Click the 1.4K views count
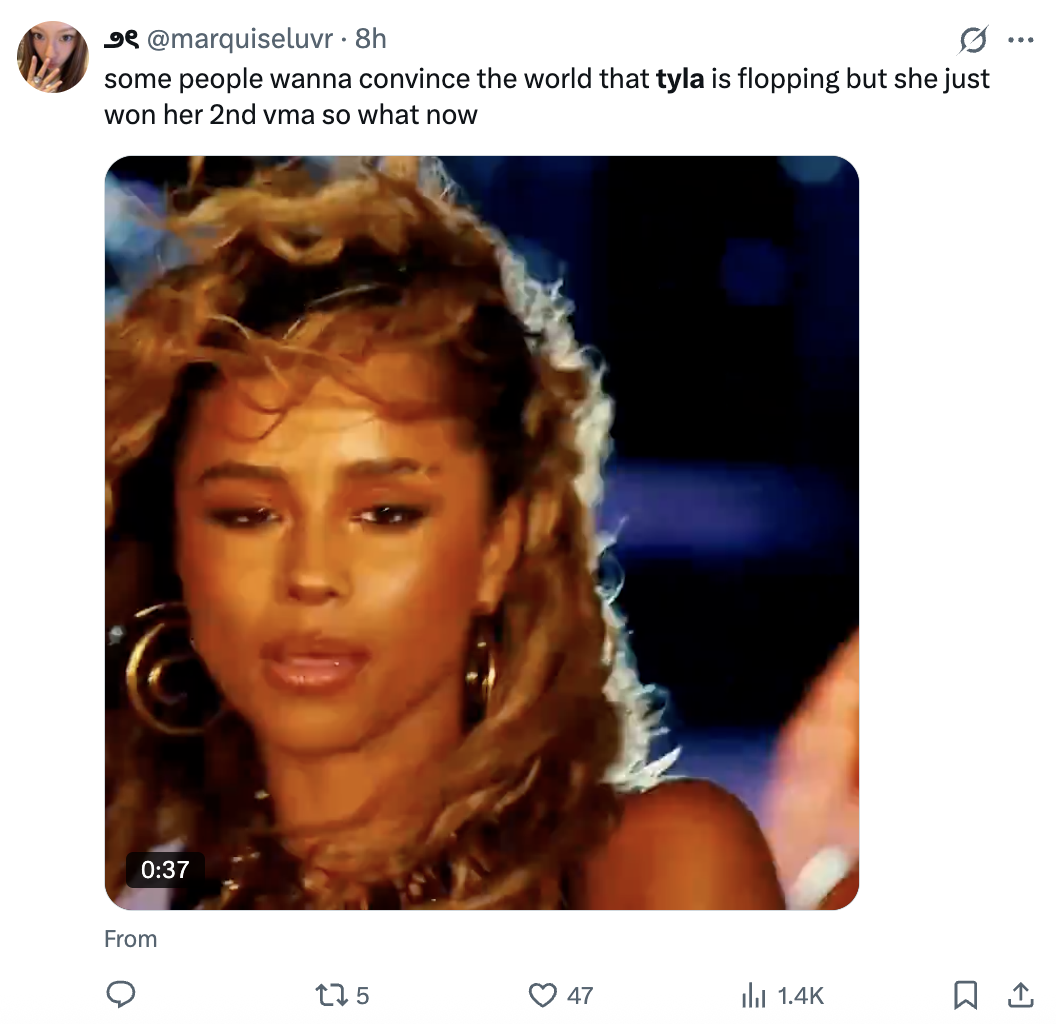The image size is (1056, 1024). tap(800, 995)
